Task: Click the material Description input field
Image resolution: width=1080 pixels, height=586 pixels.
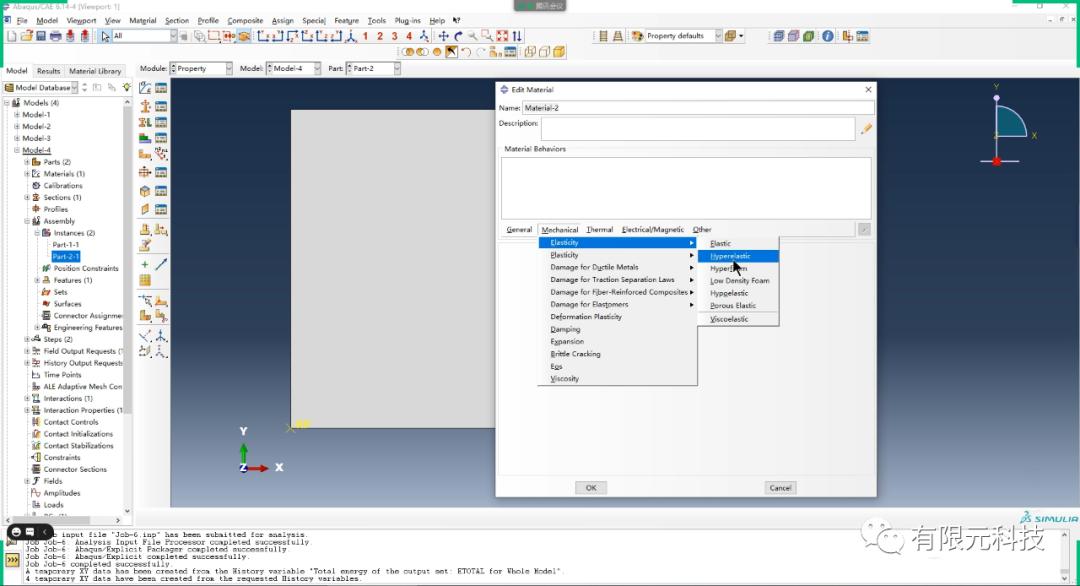Action: 698,128
